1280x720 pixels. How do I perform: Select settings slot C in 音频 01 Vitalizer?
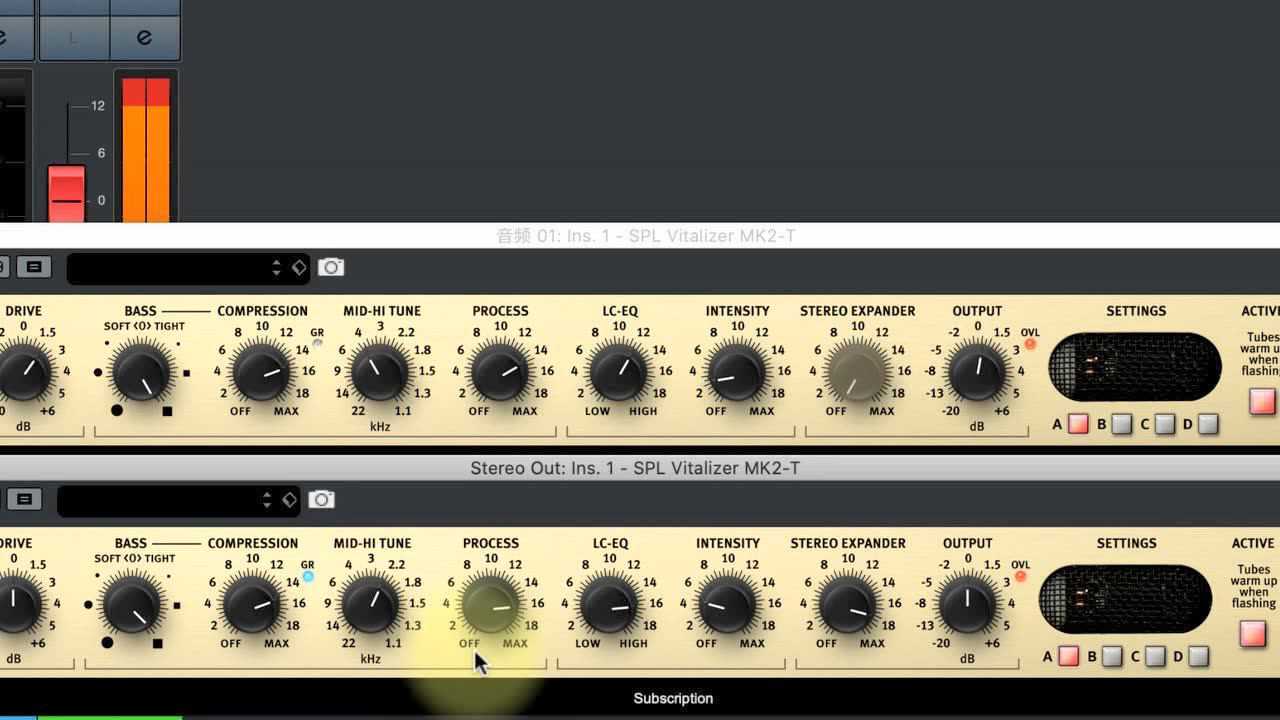[1165, 424]
